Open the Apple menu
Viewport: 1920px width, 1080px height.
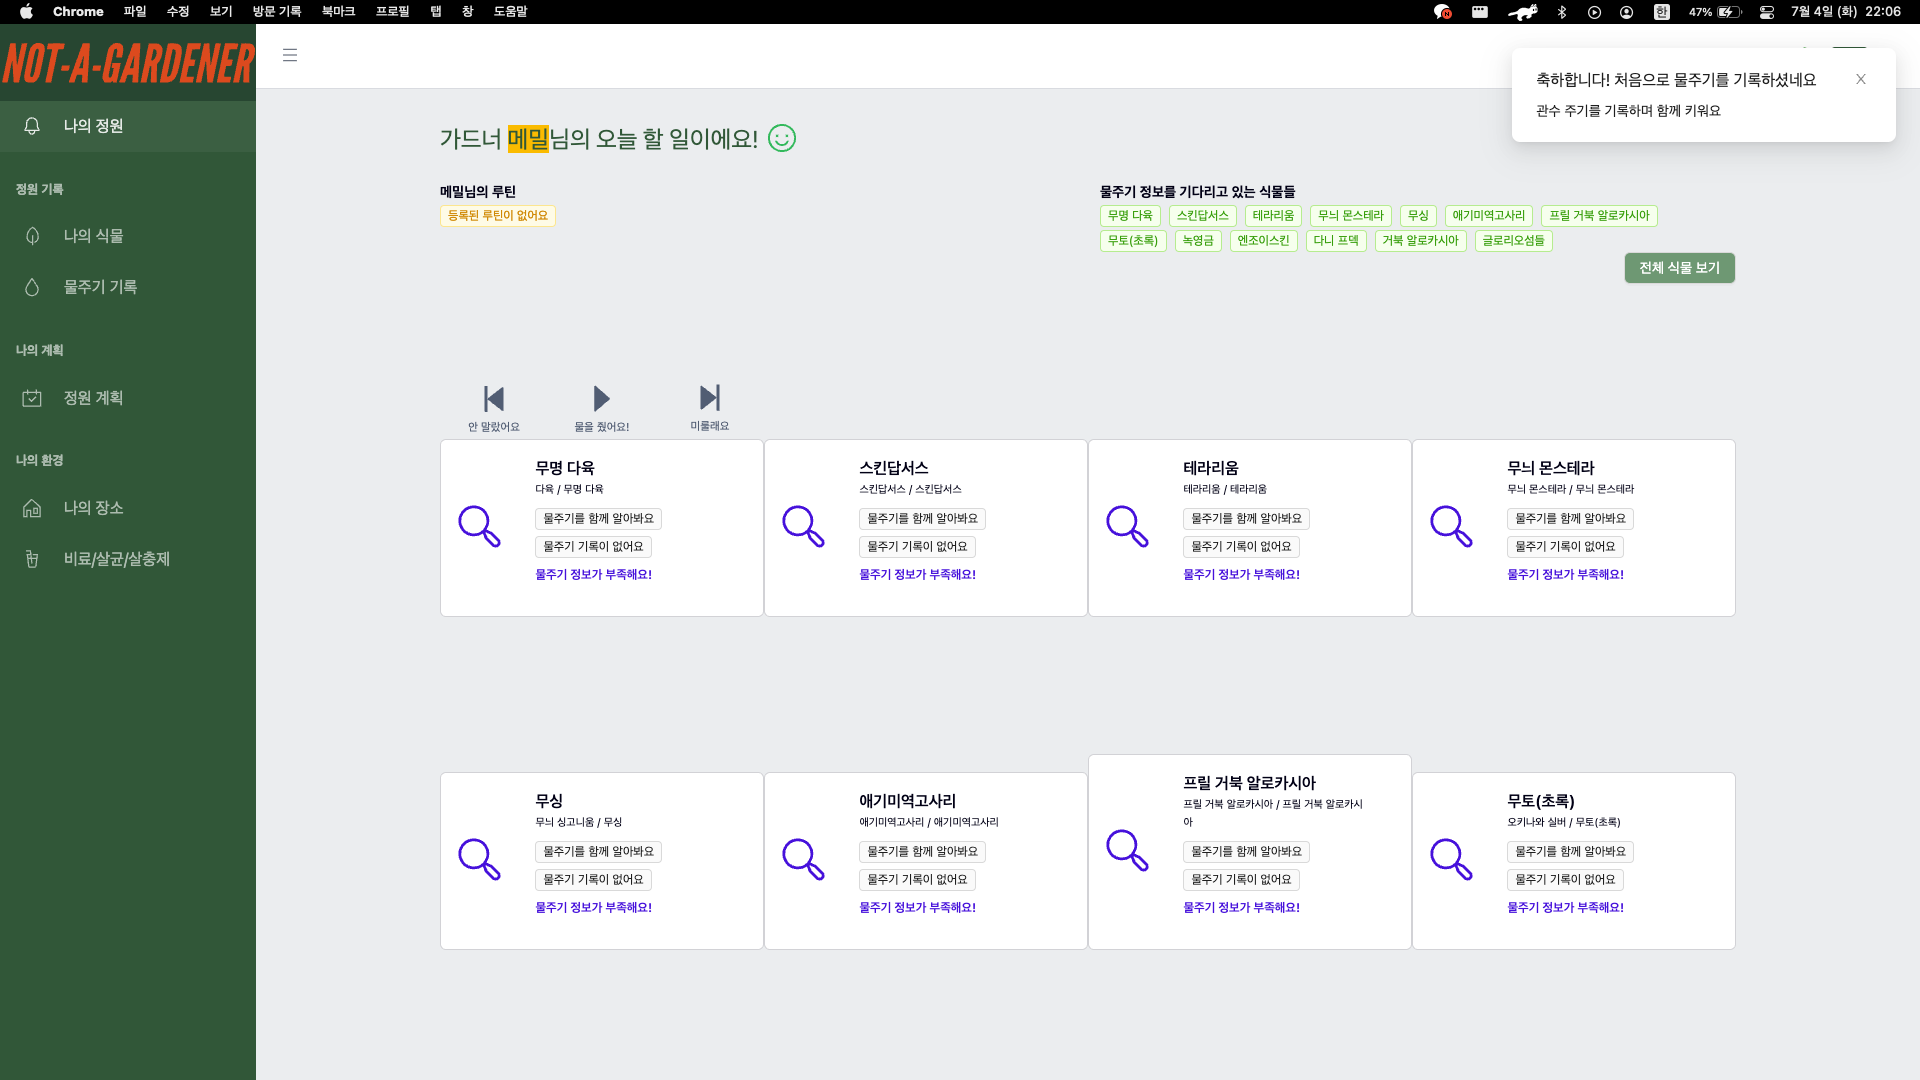click(x=27, y=12)
